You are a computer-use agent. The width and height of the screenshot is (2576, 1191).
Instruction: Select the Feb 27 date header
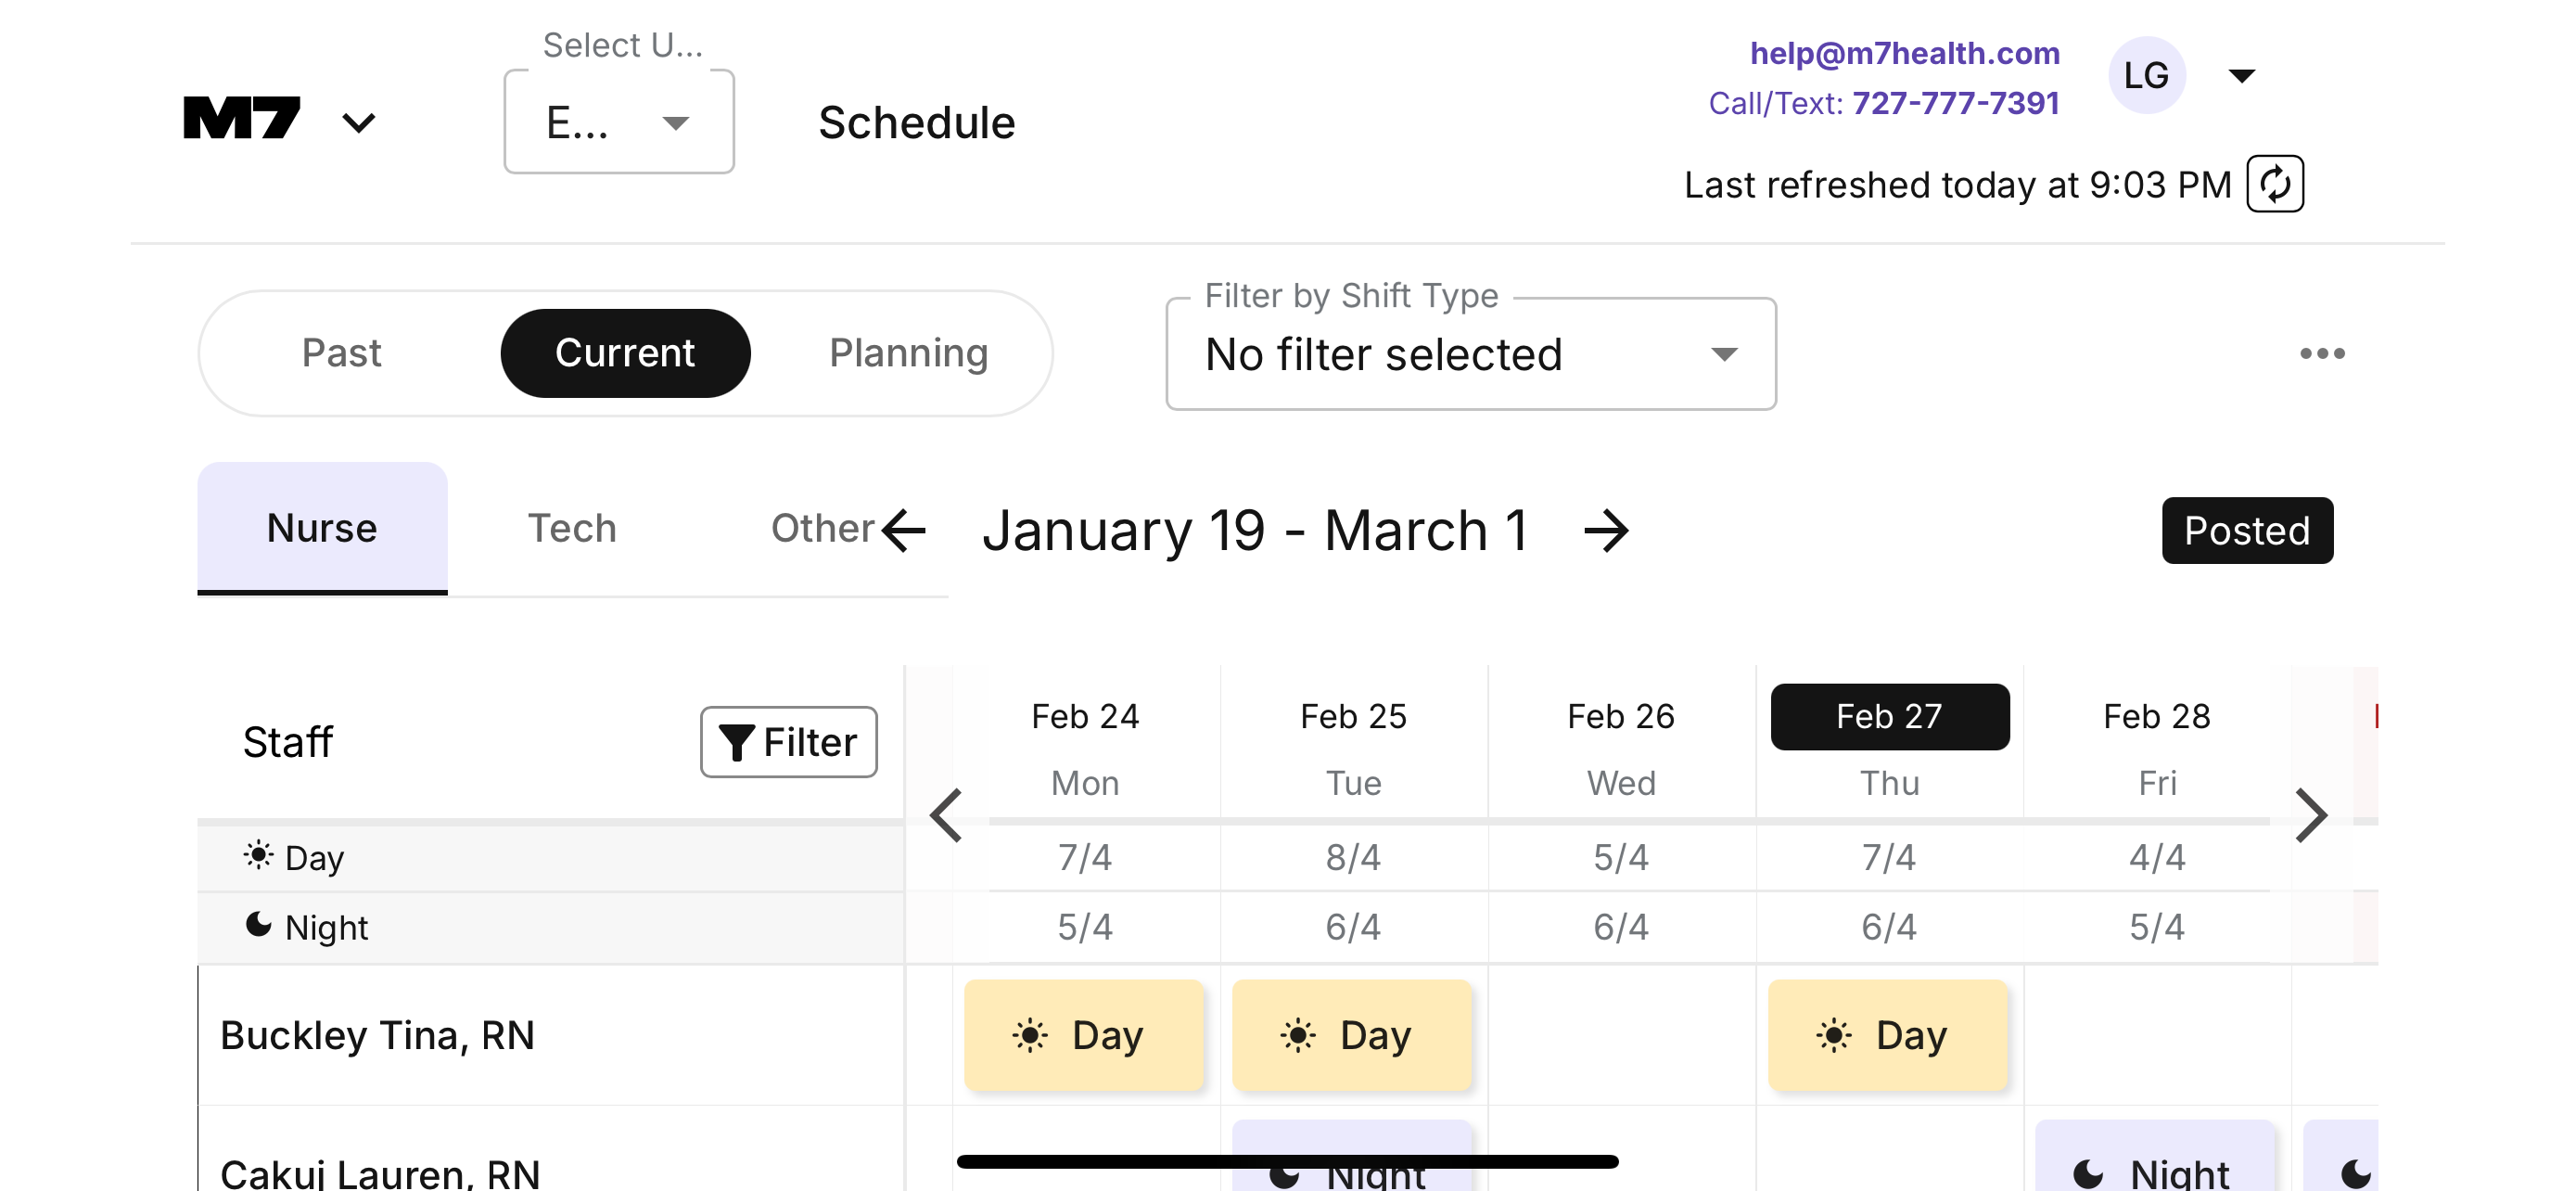click(1888, 716)
